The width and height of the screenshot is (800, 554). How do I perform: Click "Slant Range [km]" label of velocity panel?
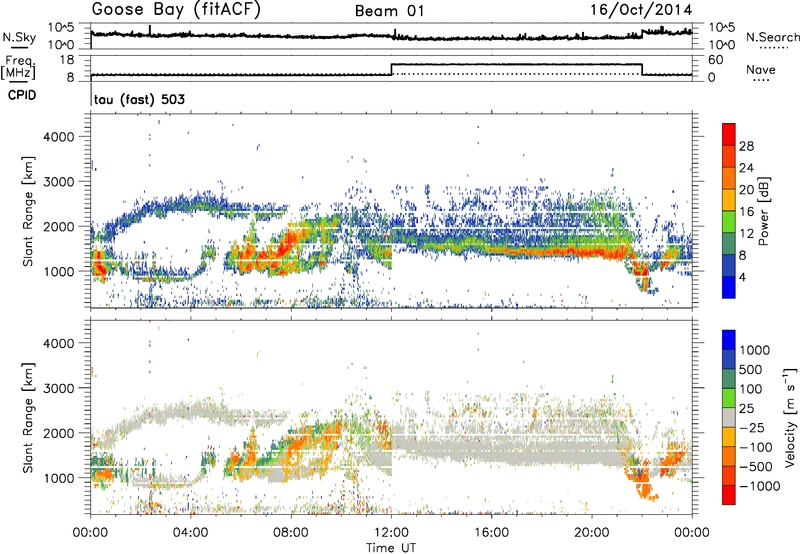(29, 417)
